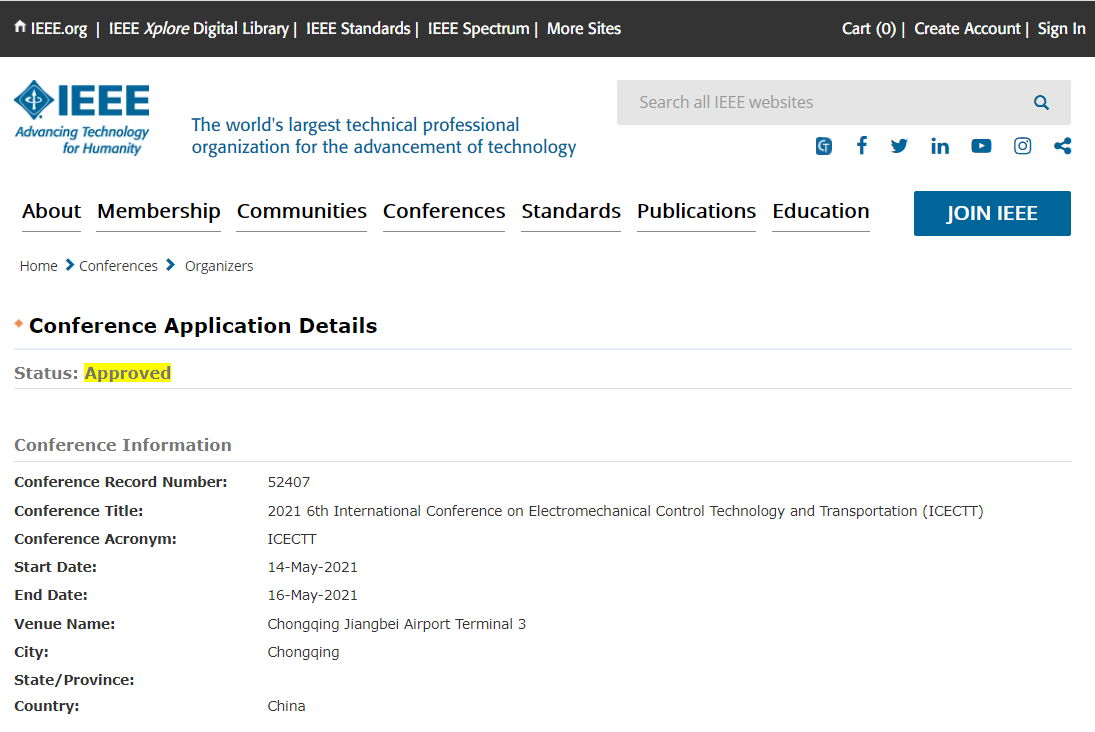
Task: Select the conference title text
Action: pyautogui.click(x=625, y=511)
